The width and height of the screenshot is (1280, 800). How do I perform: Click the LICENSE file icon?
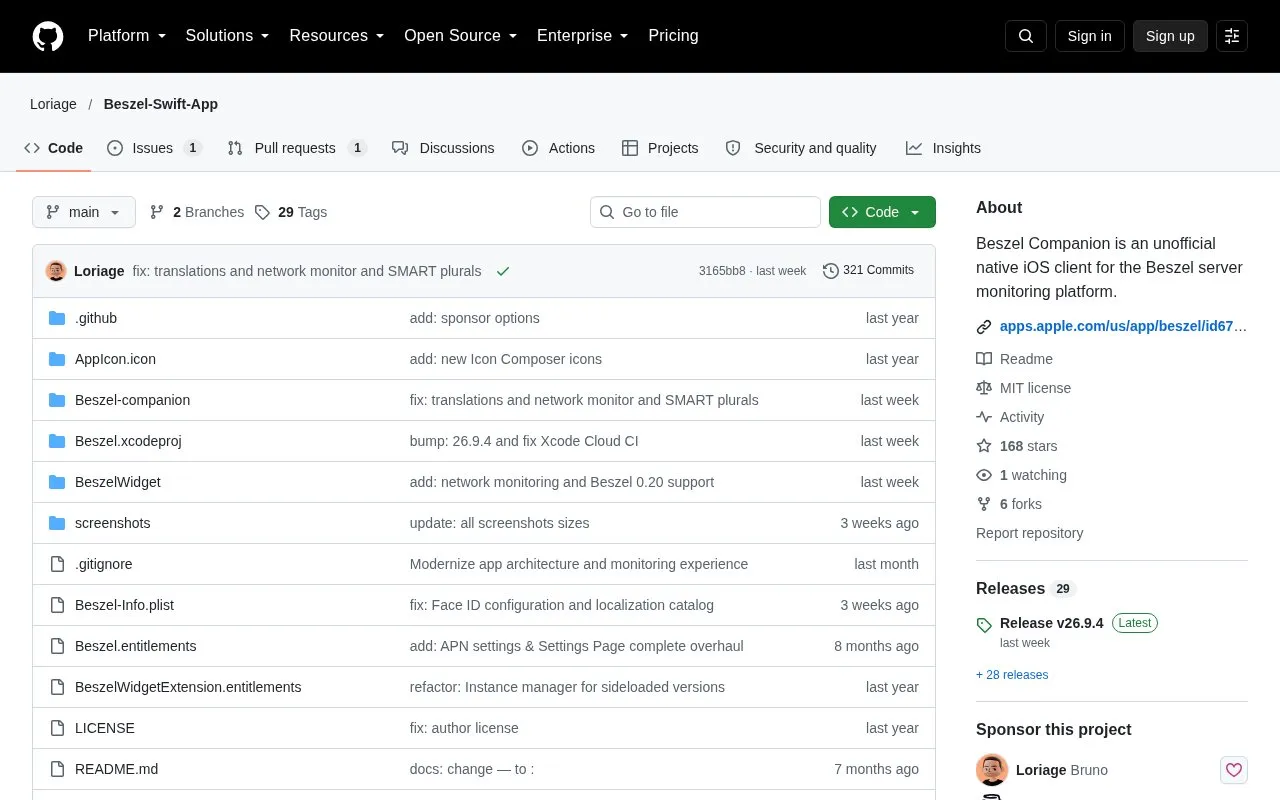pos(57,728)
